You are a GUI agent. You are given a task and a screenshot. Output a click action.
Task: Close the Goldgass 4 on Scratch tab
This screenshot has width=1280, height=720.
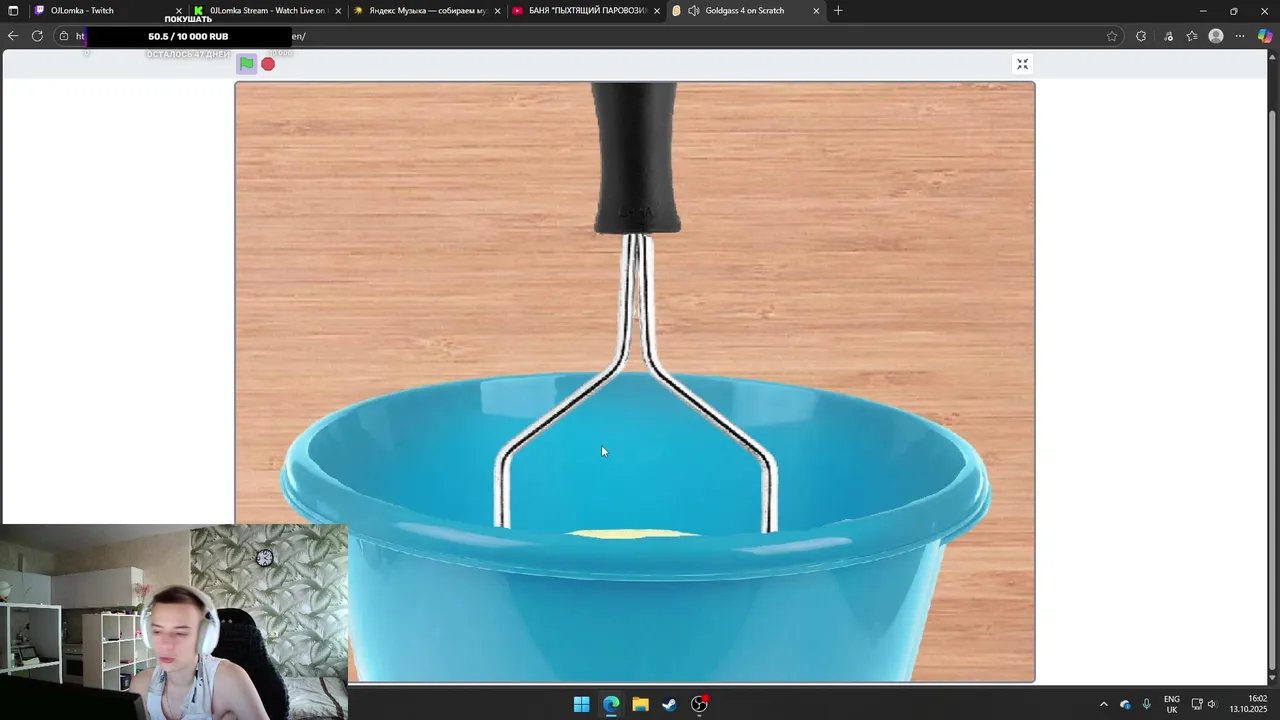click(x=816, y=11)
